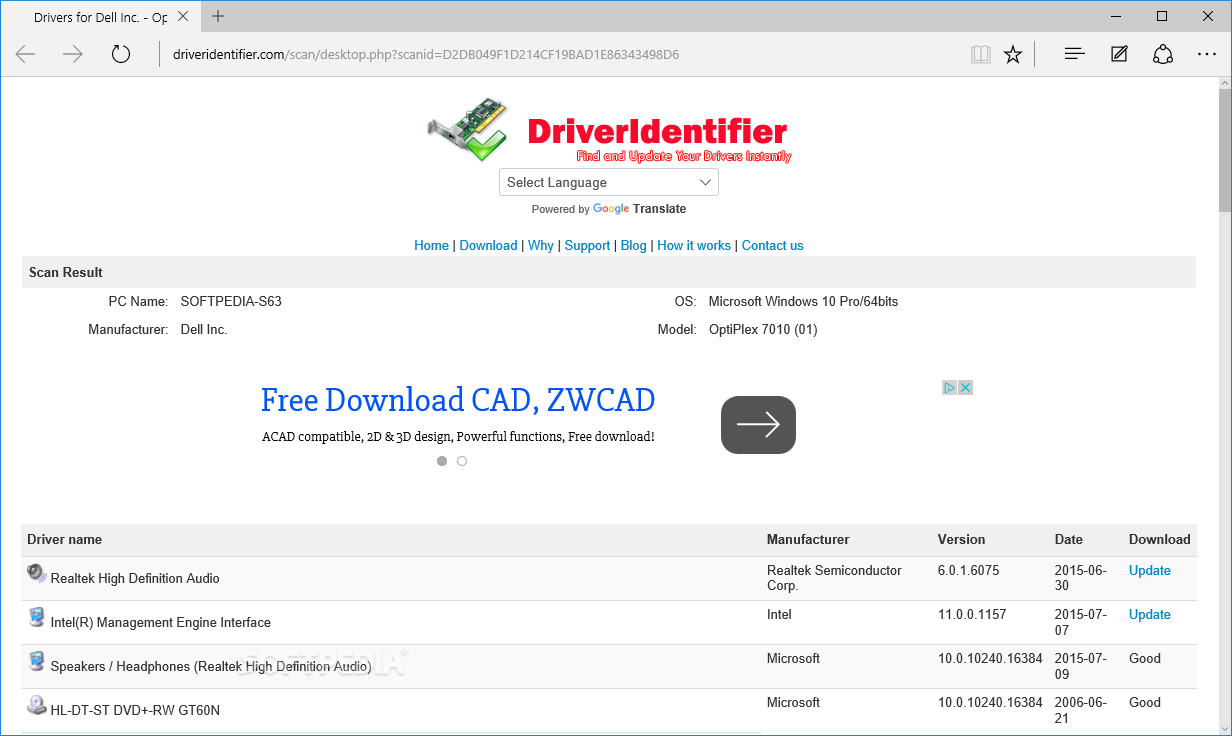This screenshot has height=736, width=1232.
Task: Click the DriverIdentifier logo
Action: (x=609, y=131)
